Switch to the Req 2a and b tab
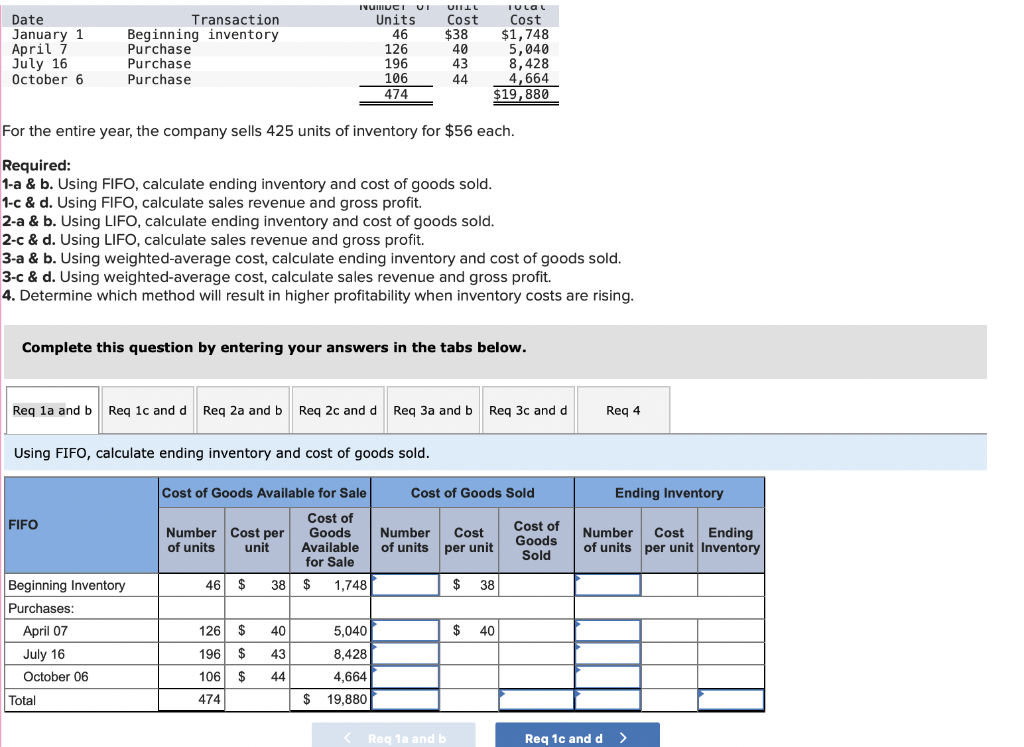Viewport: 1024px width, 747px height. (x=242, y=410)
